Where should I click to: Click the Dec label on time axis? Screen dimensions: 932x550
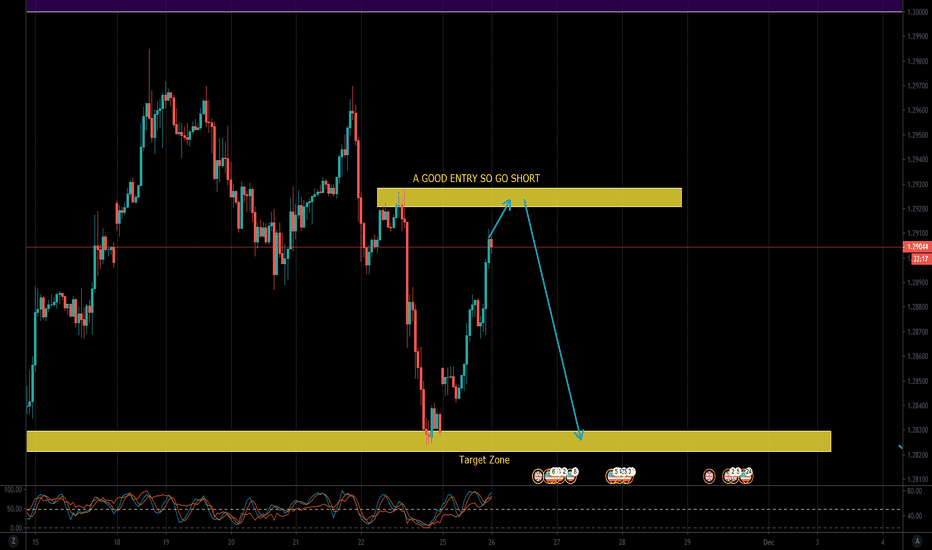[x=766, y=541]
